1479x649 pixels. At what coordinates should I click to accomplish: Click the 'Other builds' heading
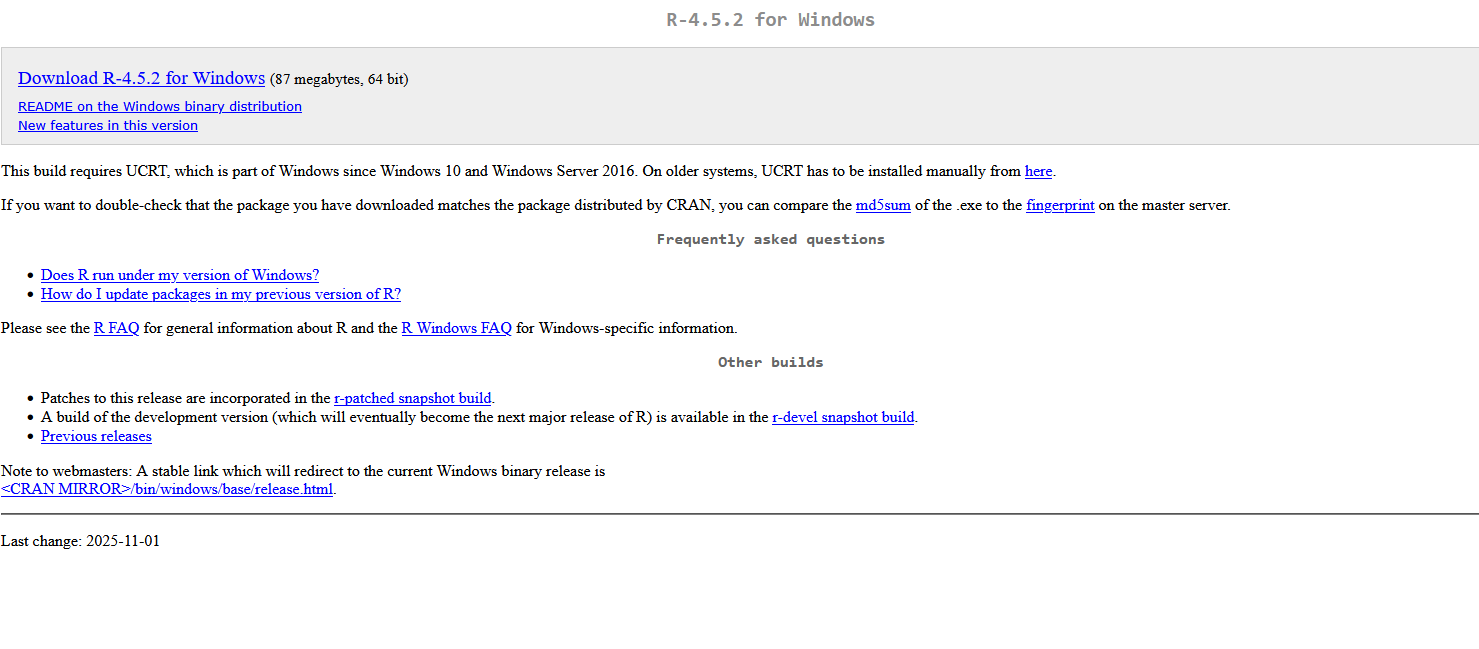(x=770, y=362)
